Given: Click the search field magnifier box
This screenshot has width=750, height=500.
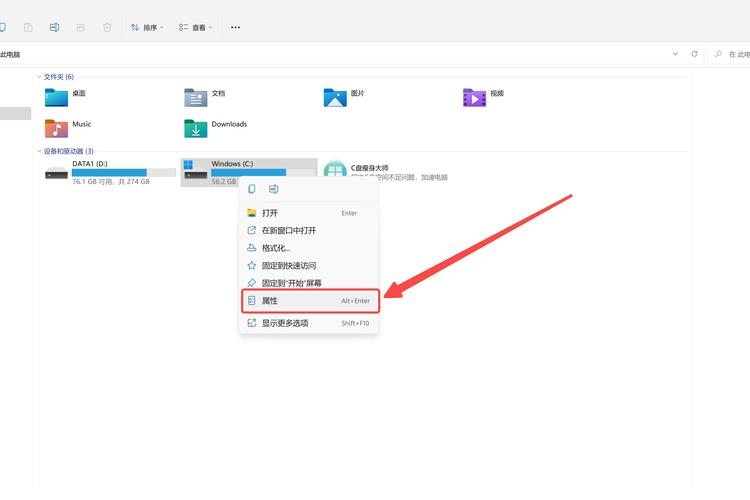Looking at the screenshot, I should pos(729,55).
